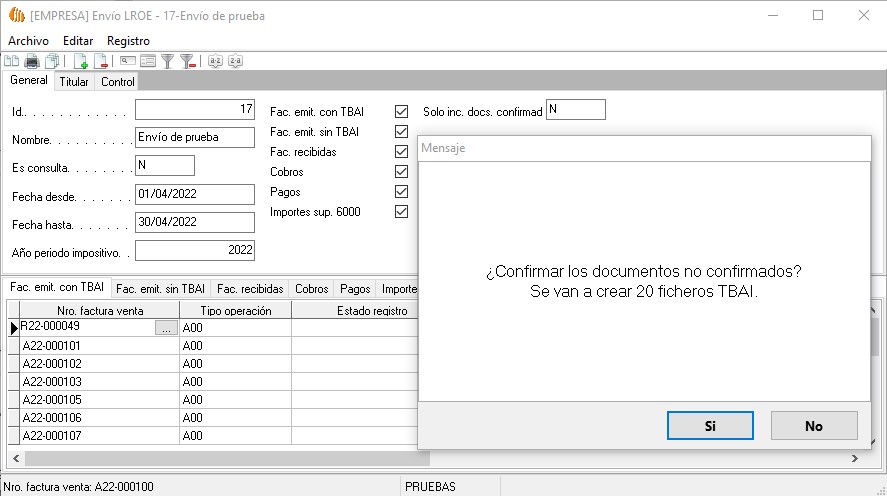The image size is (887, 496).
Task: Open lookup button beside R22-000049
Action: [167, 327]
